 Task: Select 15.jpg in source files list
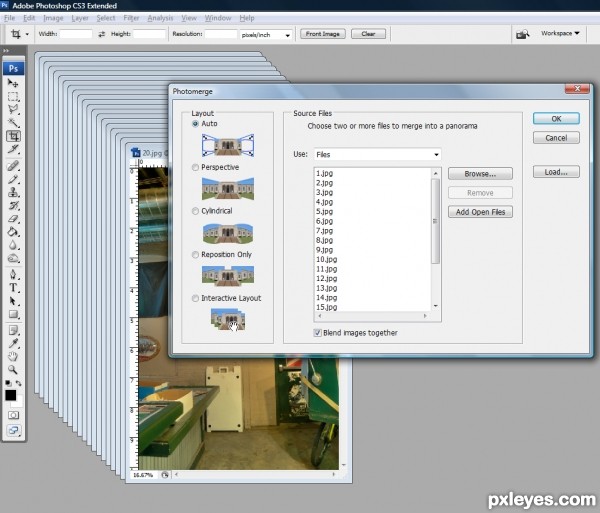[326, 307]
